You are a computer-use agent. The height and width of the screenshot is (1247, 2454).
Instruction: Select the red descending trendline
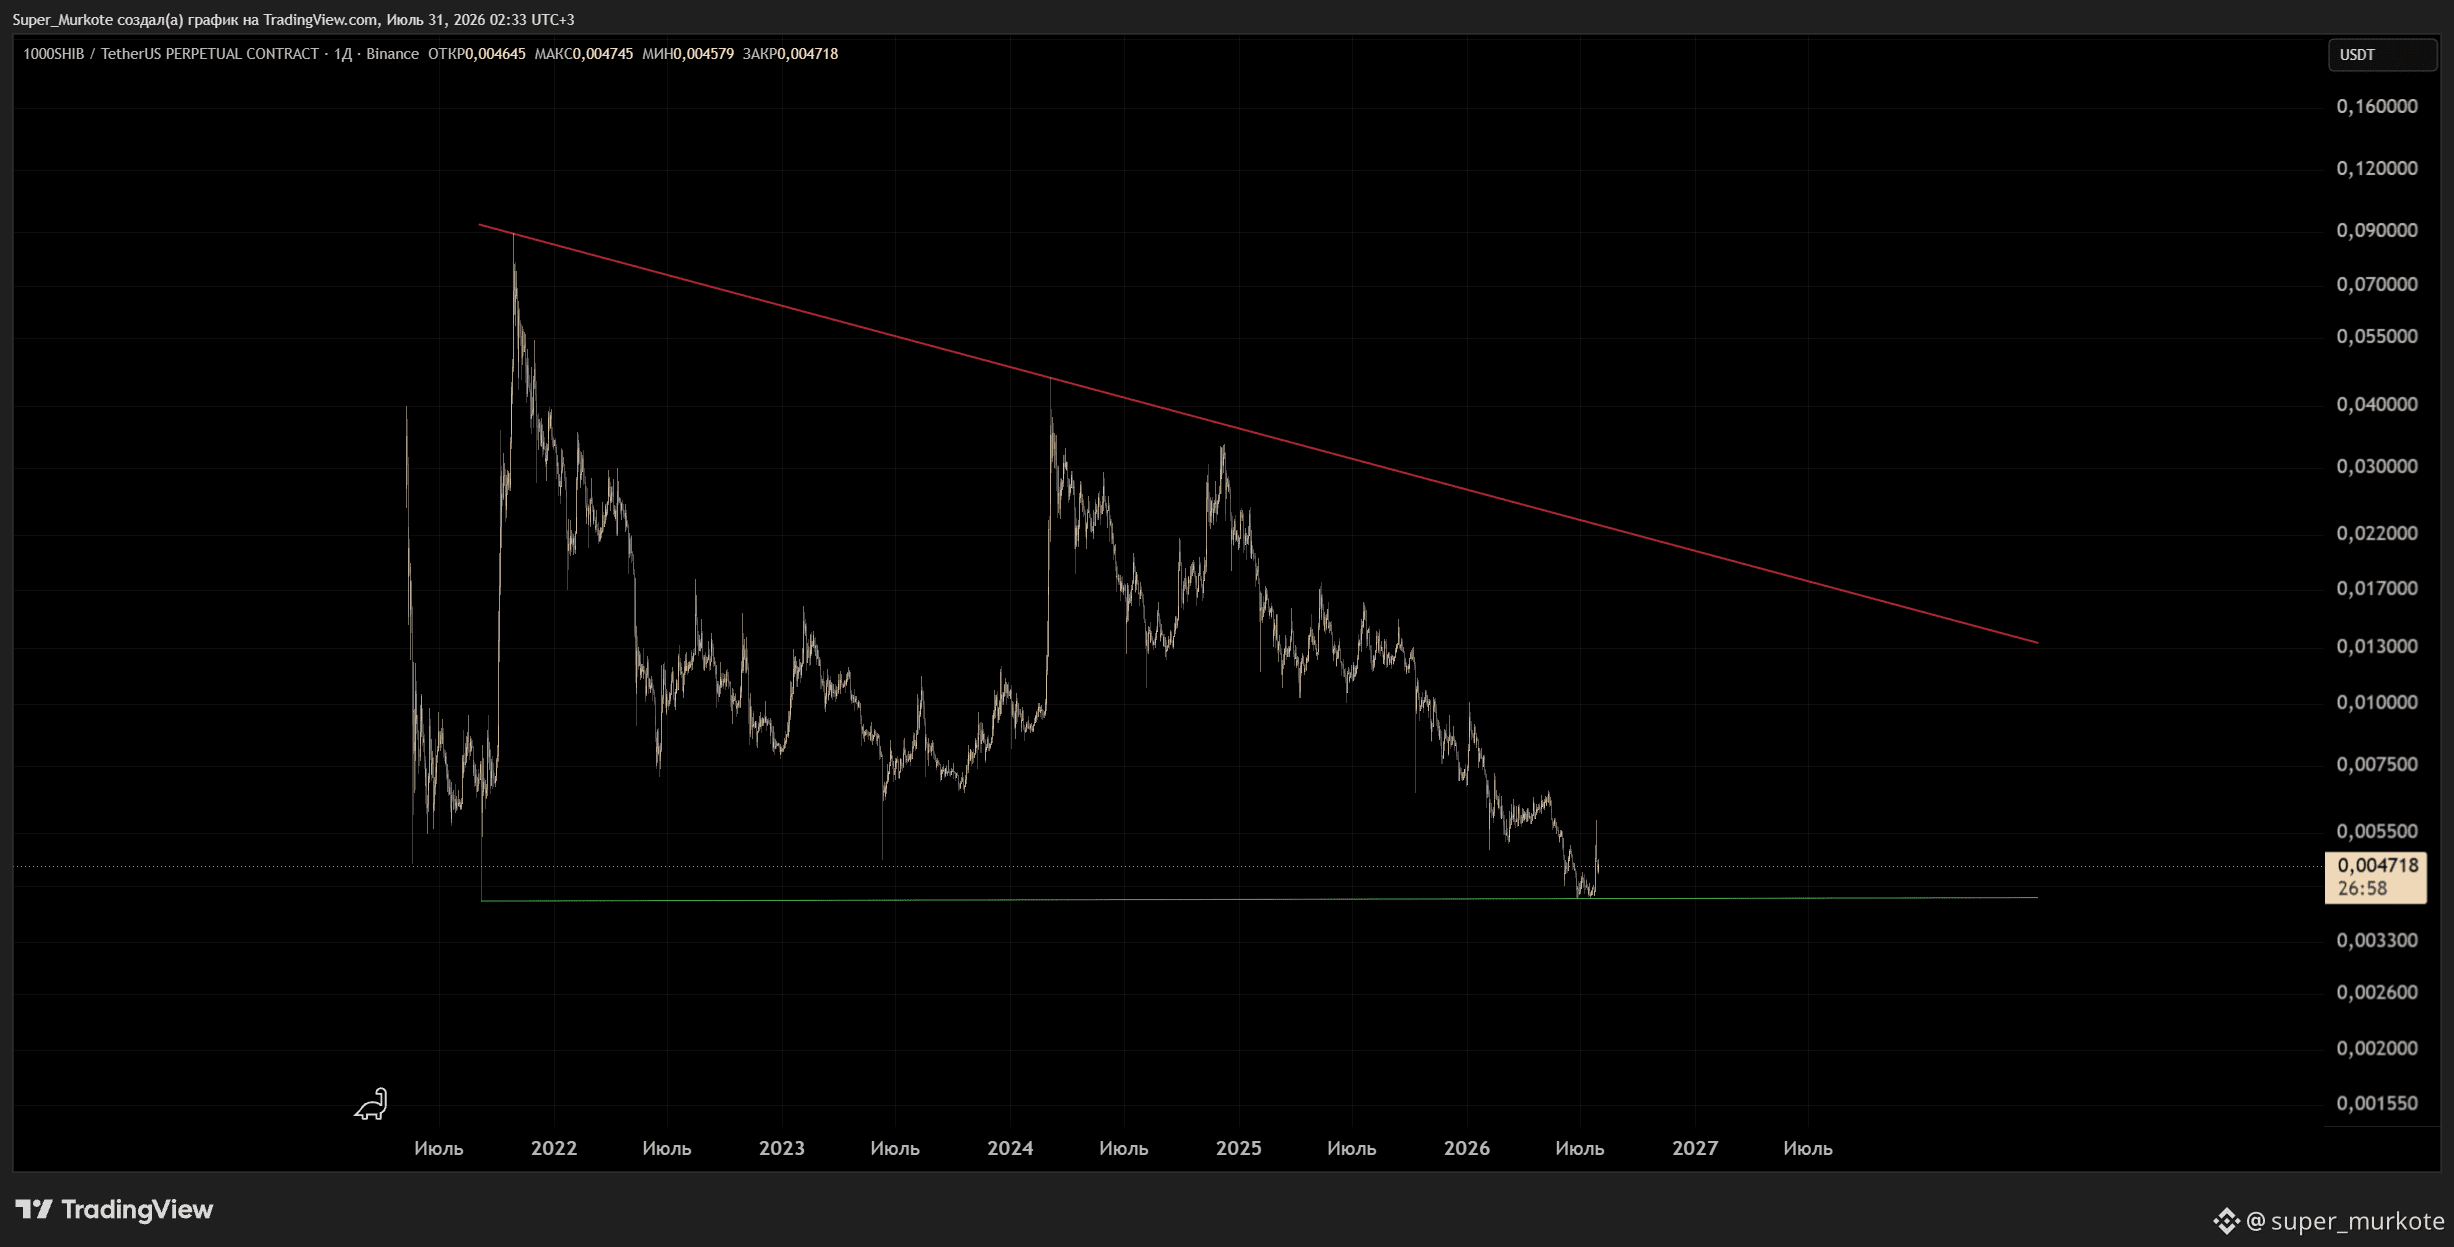[x=1258, y=434]
